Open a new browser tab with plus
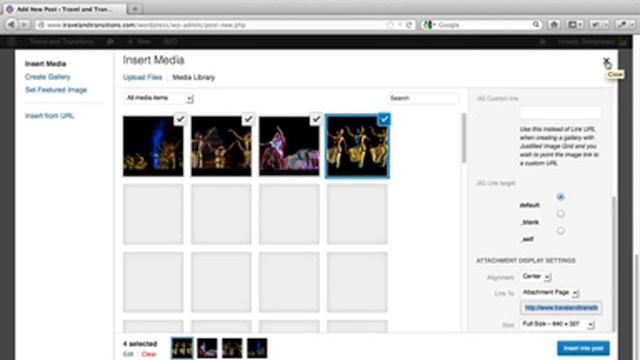640x360 pixels. 135,9
